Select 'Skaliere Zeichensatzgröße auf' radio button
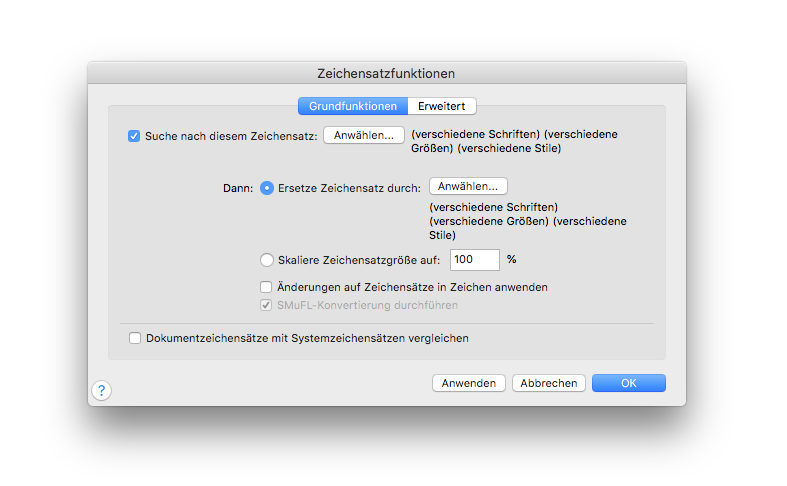787x486 pixels. point(267,260)
